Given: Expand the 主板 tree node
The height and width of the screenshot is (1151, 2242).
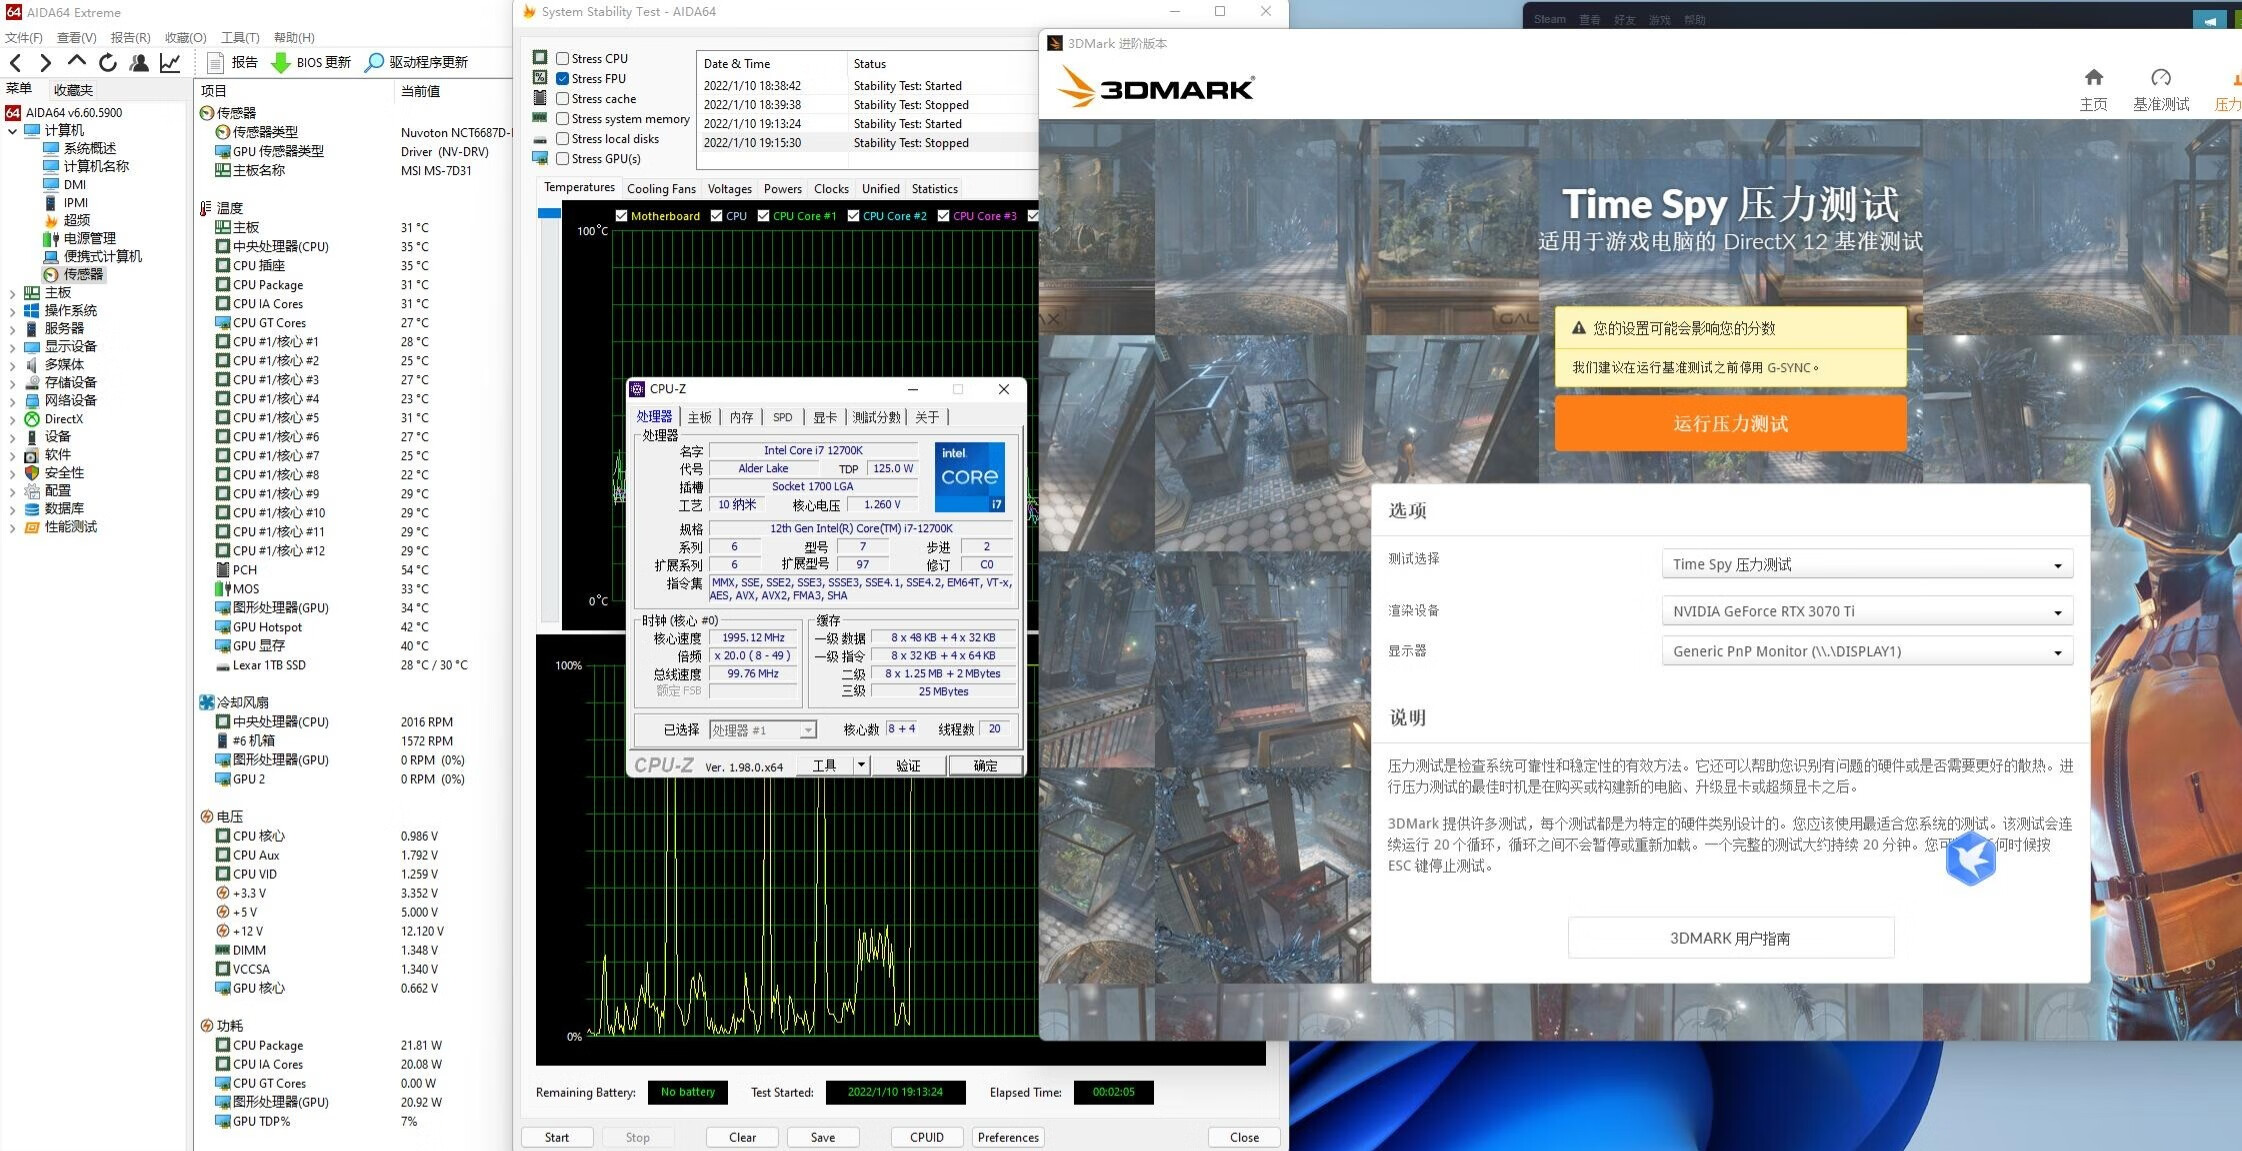Looking at the screenshot, I should point(12,293).
